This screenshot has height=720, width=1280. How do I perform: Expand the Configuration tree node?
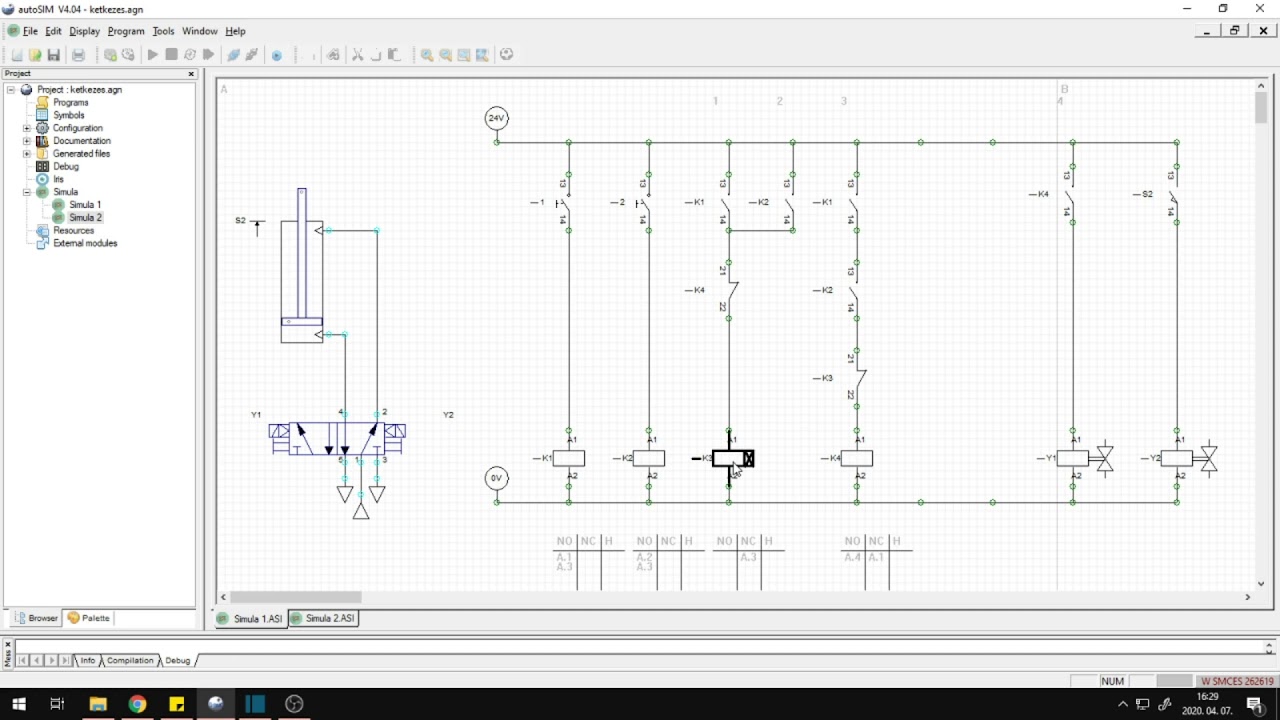pos(27,128)
